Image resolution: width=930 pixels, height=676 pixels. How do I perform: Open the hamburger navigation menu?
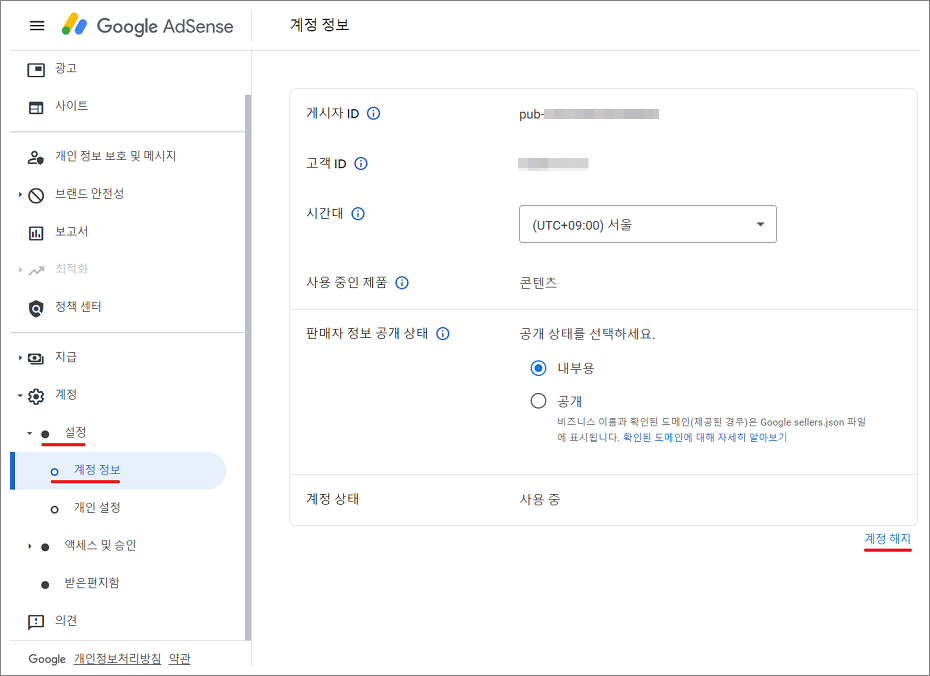(37, 26)
